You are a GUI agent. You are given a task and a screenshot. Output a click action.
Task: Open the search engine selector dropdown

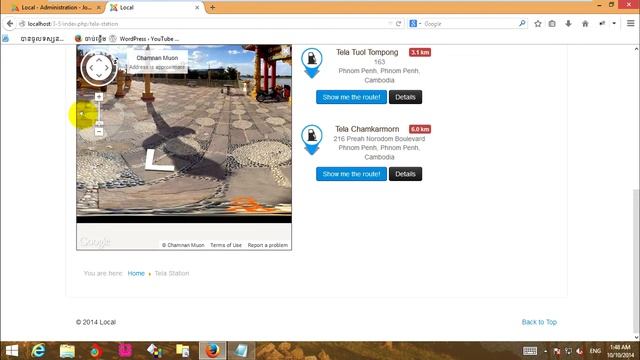[x=415, y=24]
